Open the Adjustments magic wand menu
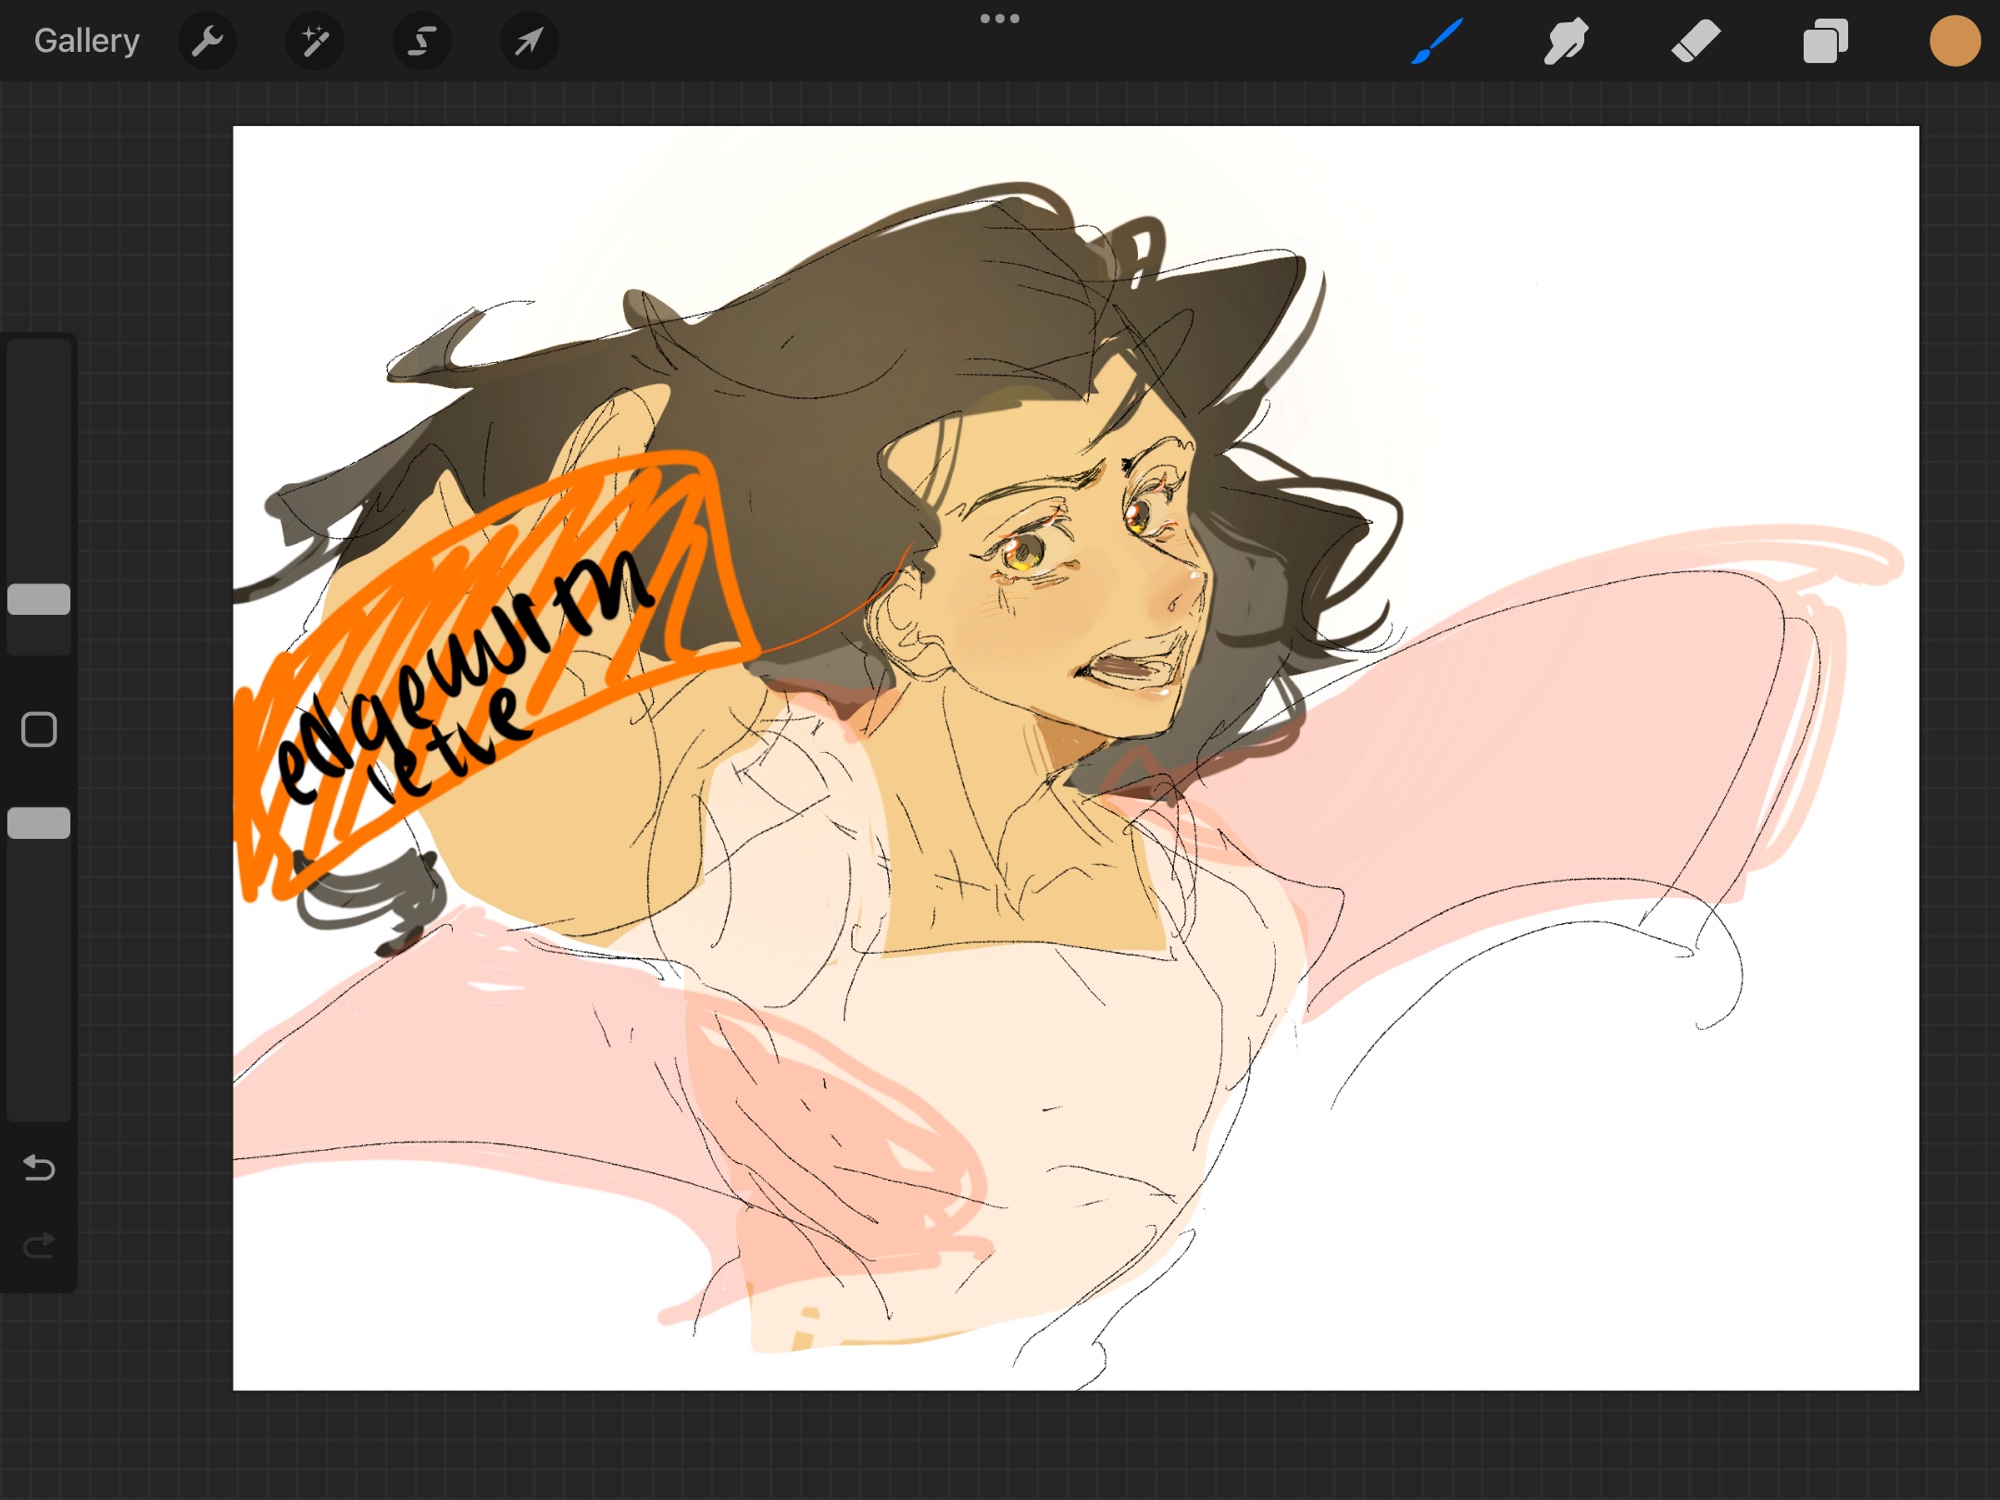The image size is (2000, 1500). [314, 41]
